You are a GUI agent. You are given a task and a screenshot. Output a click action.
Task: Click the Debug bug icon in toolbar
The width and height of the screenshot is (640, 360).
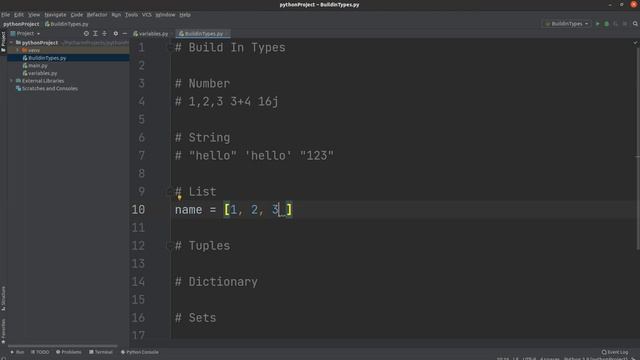point(607,24)
